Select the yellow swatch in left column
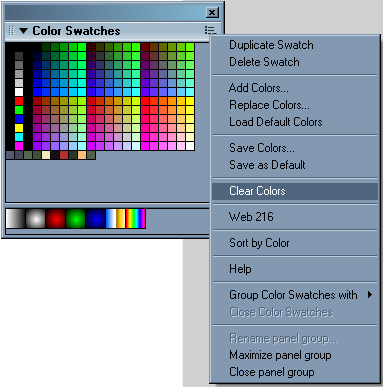383x387 pixels. tap(19, 128)
